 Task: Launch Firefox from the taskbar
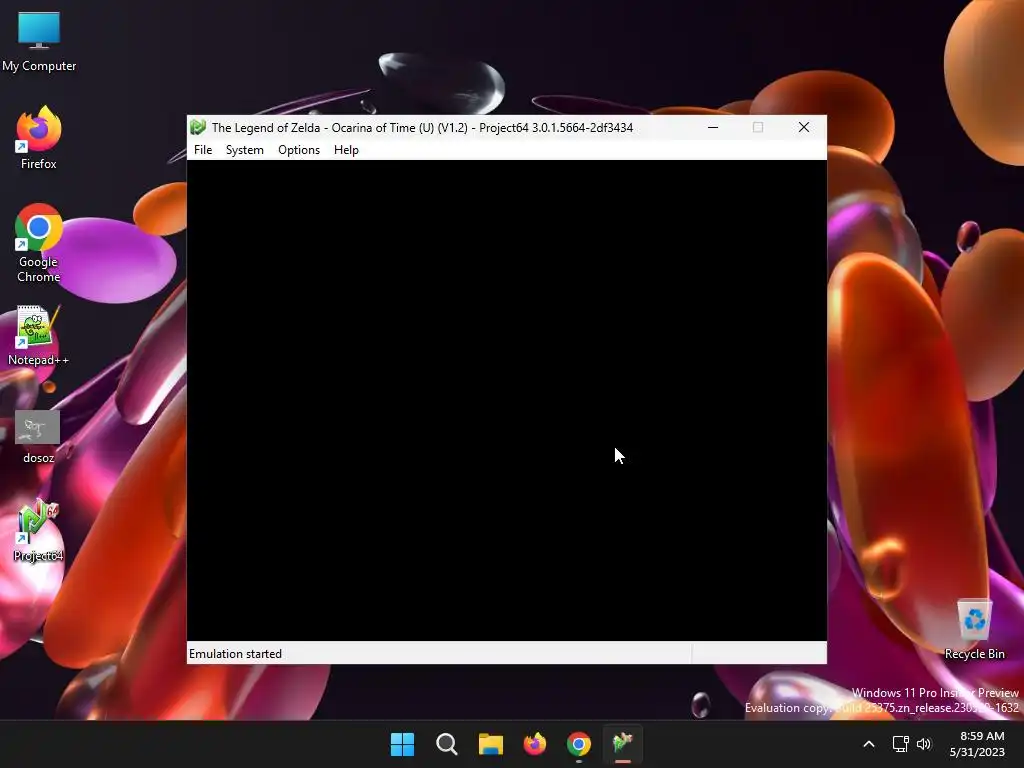(535, 744)
